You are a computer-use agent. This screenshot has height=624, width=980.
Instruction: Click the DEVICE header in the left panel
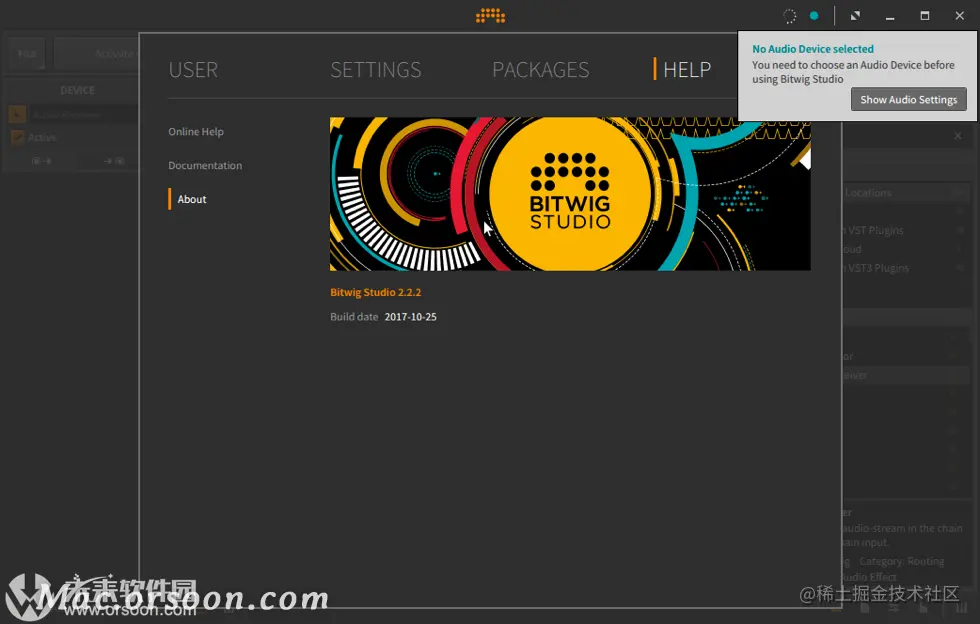(x=78, y=90)
